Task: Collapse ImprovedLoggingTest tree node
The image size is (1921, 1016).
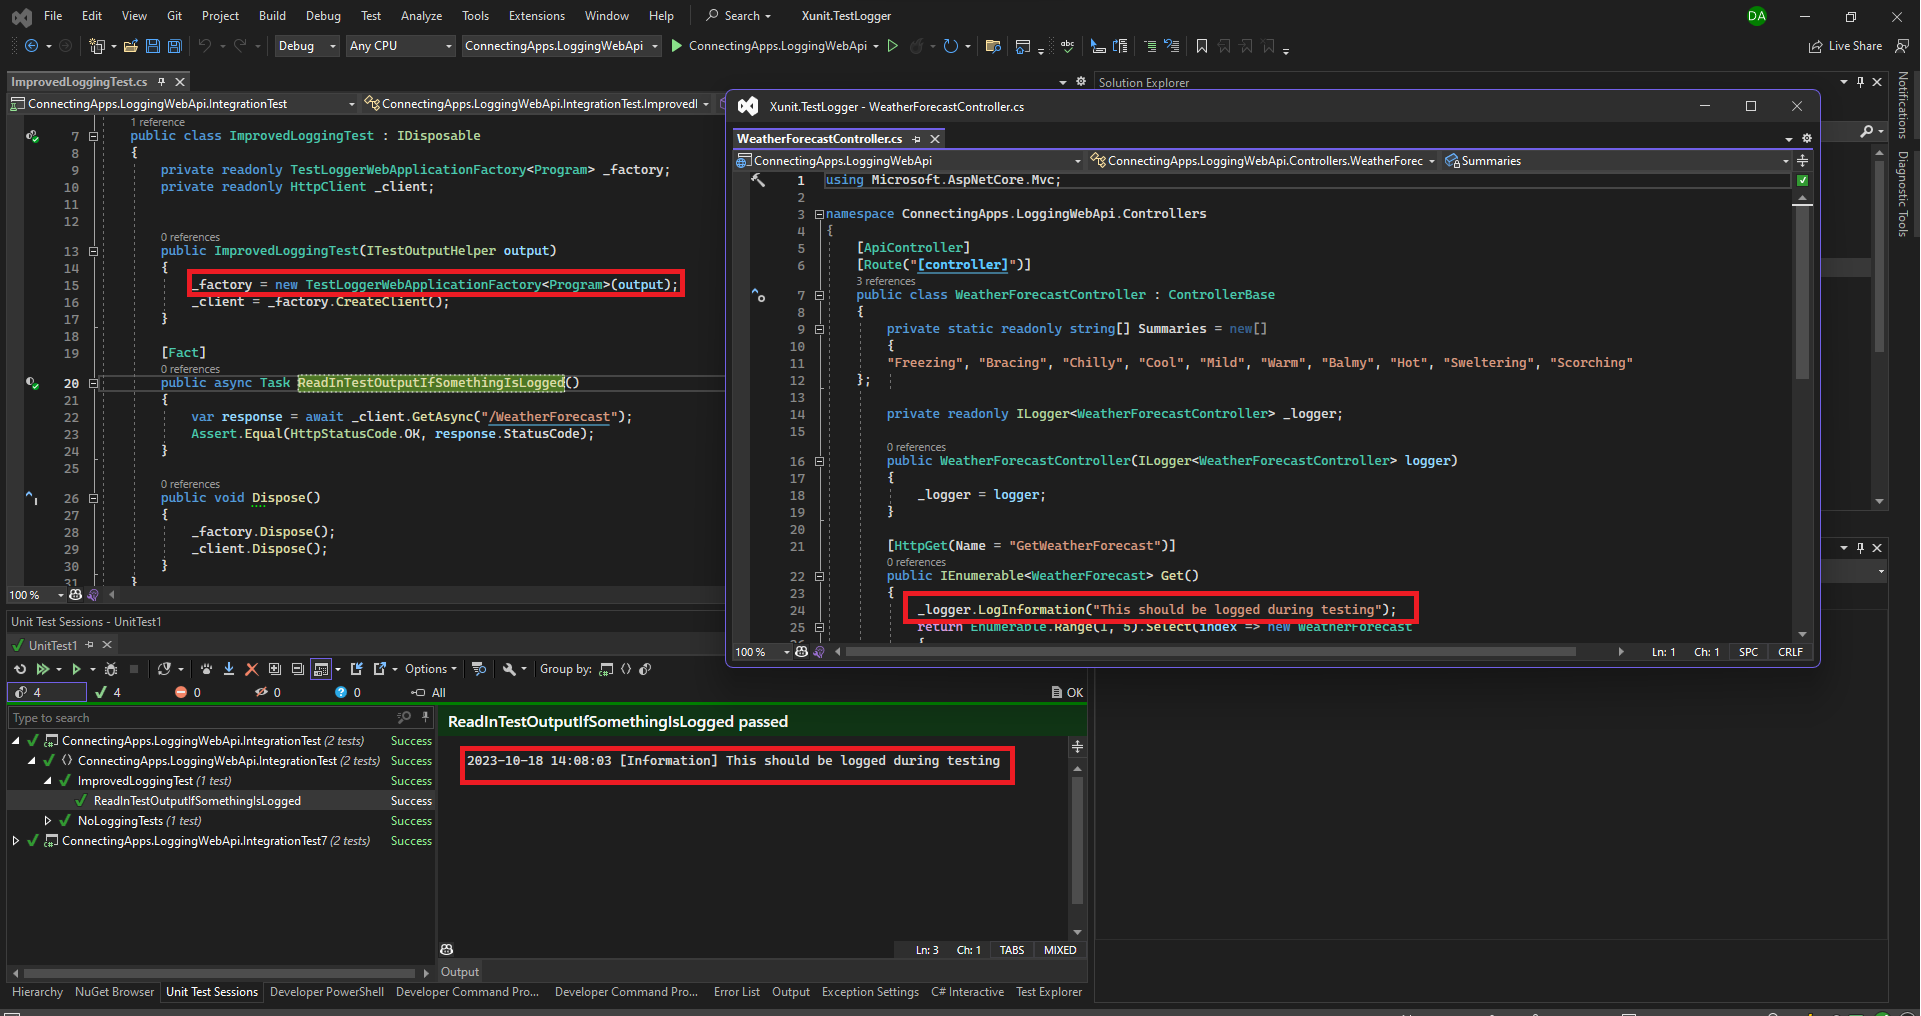Action: [x=47, y=781]
